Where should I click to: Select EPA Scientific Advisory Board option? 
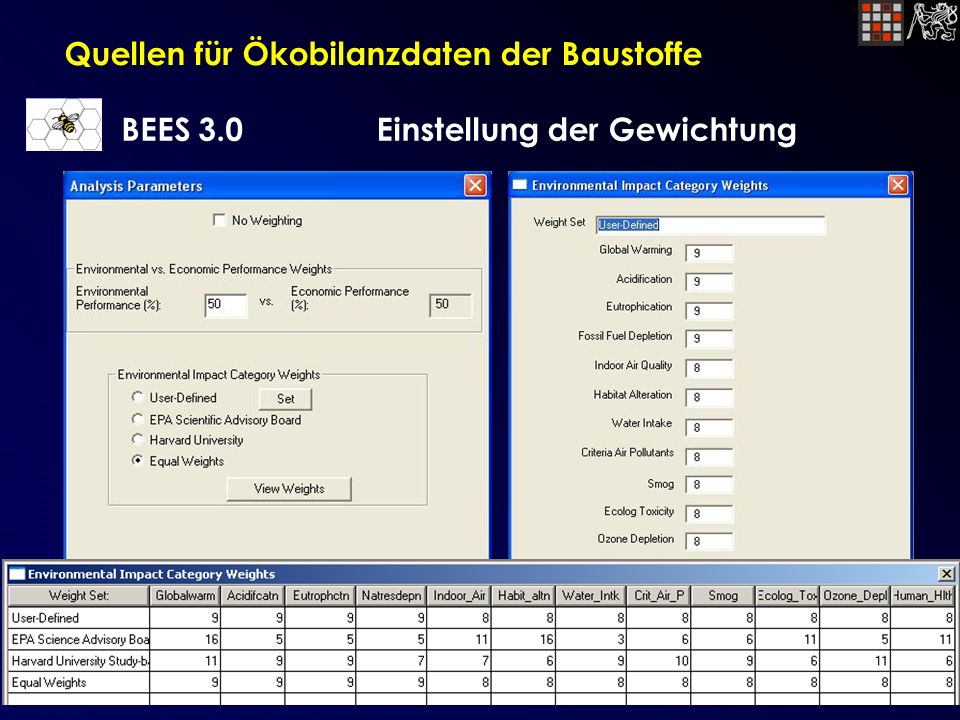point(138,419)
